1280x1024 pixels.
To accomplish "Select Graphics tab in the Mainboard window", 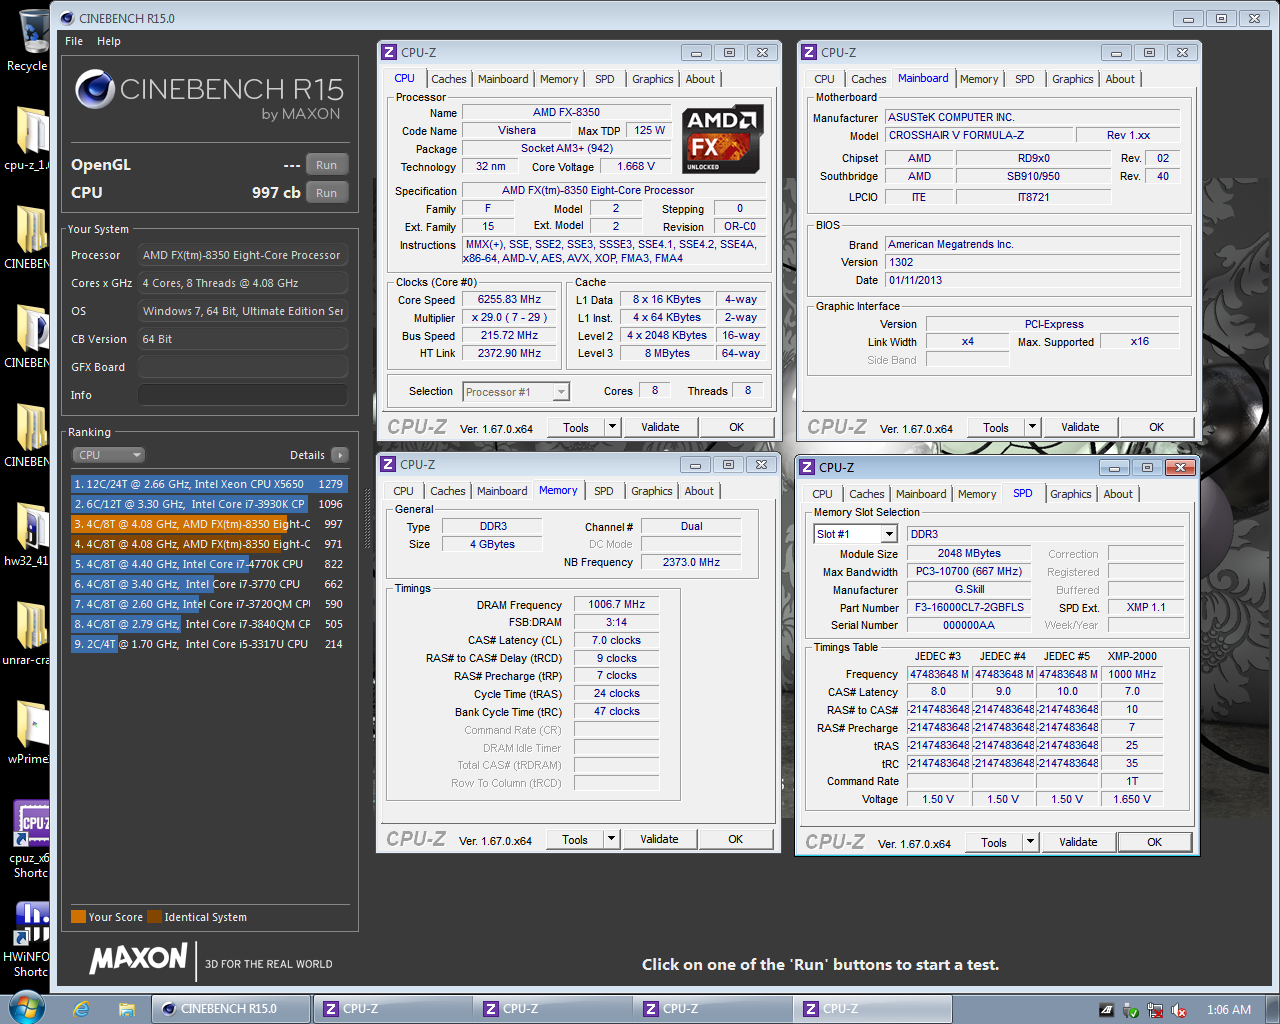I will [x=1073, y=79].
